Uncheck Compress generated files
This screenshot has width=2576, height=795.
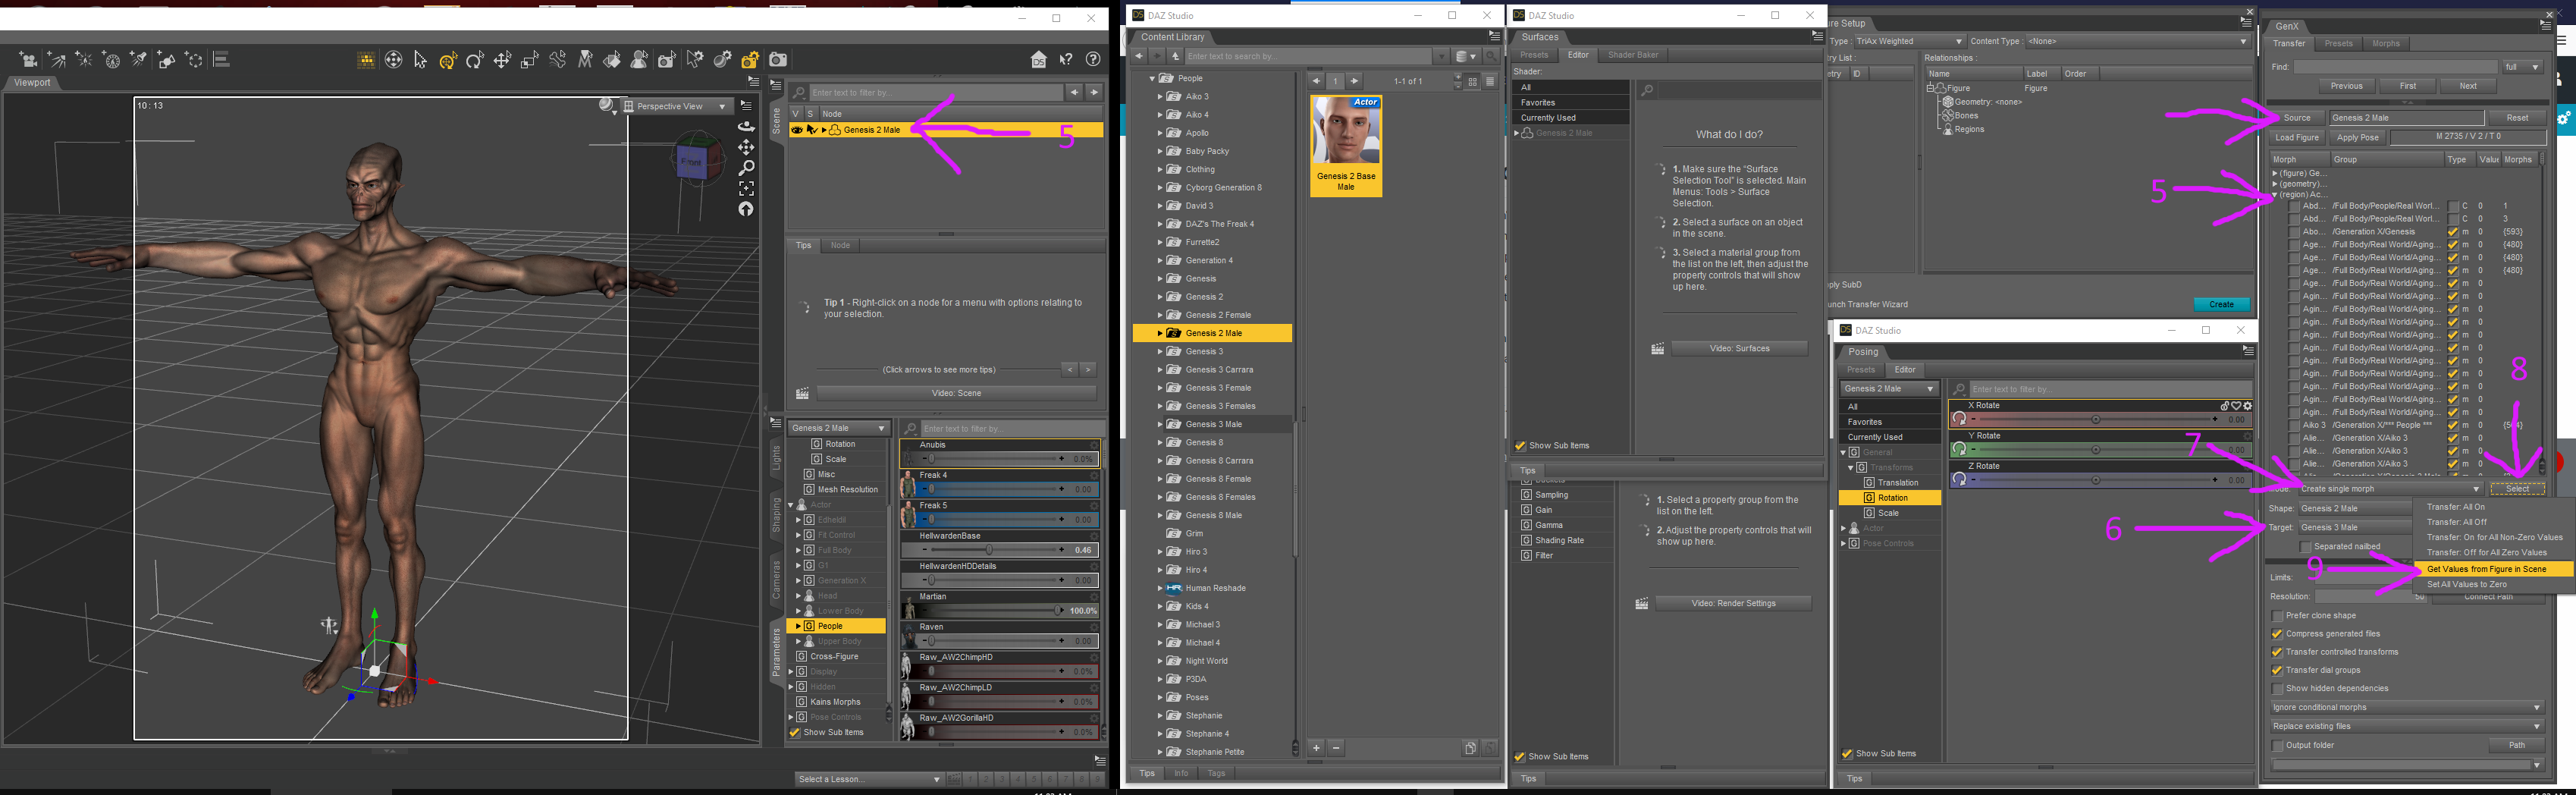coord(2278,634)
